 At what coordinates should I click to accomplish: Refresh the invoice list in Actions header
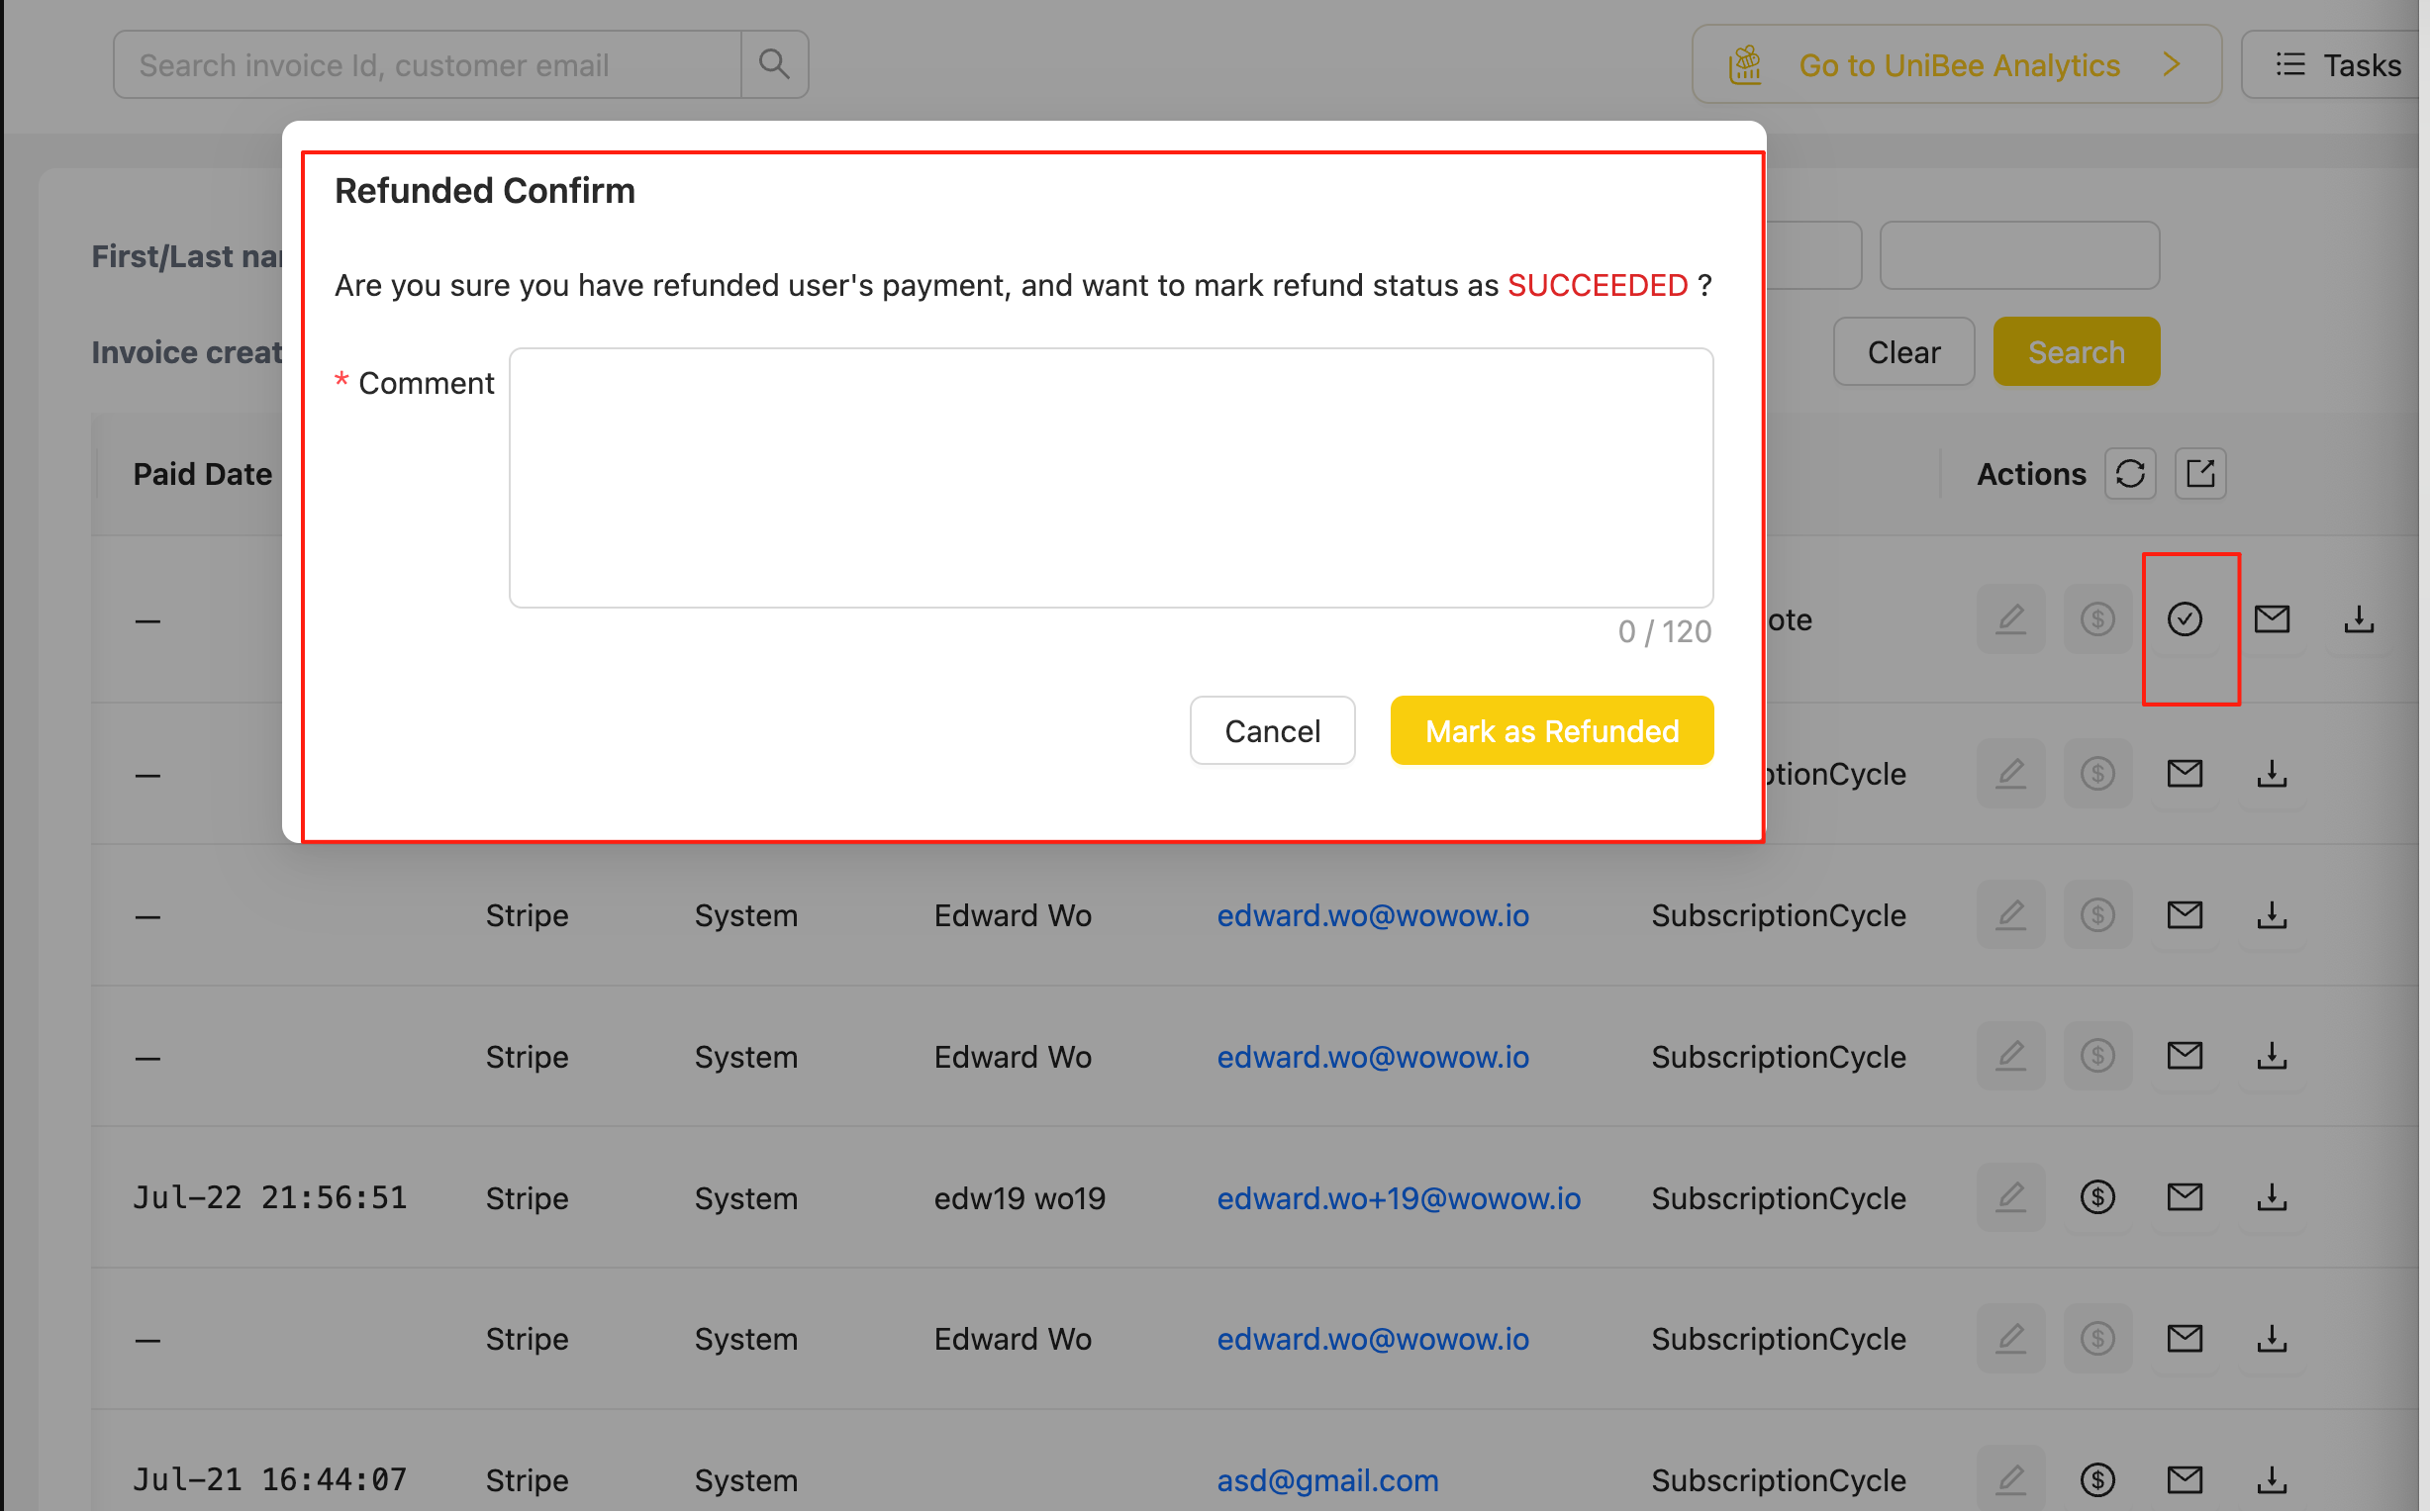[x=2130, y=473]
